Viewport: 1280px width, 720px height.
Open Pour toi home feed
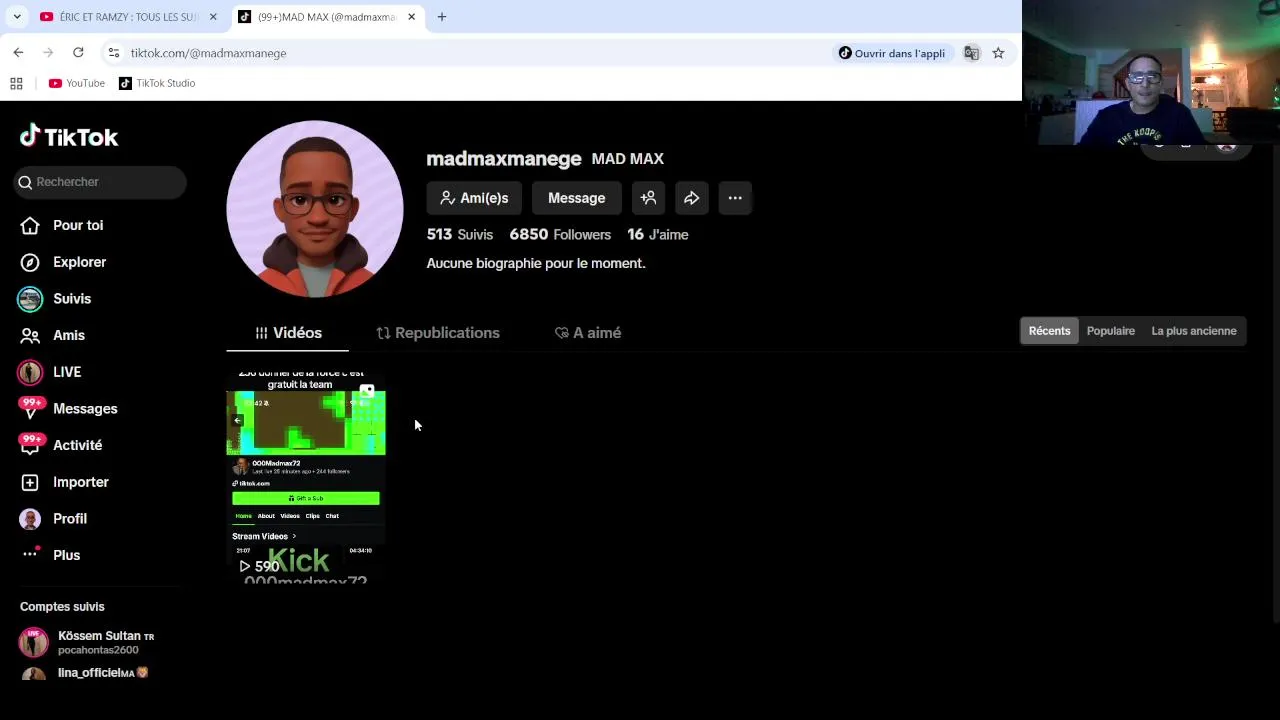[61, 225]
